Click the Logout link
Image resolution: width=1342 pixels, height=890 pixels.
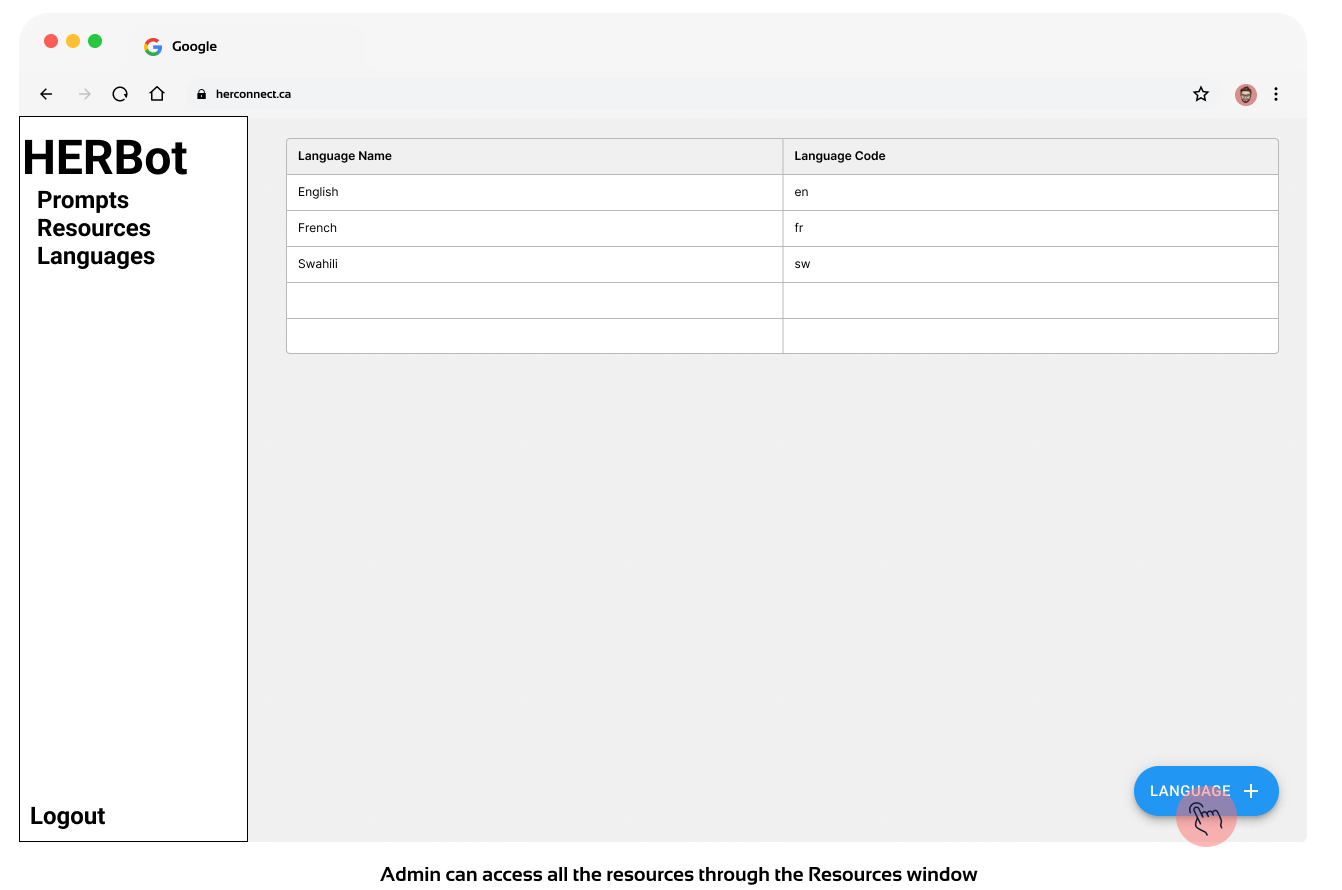point(68,816)
